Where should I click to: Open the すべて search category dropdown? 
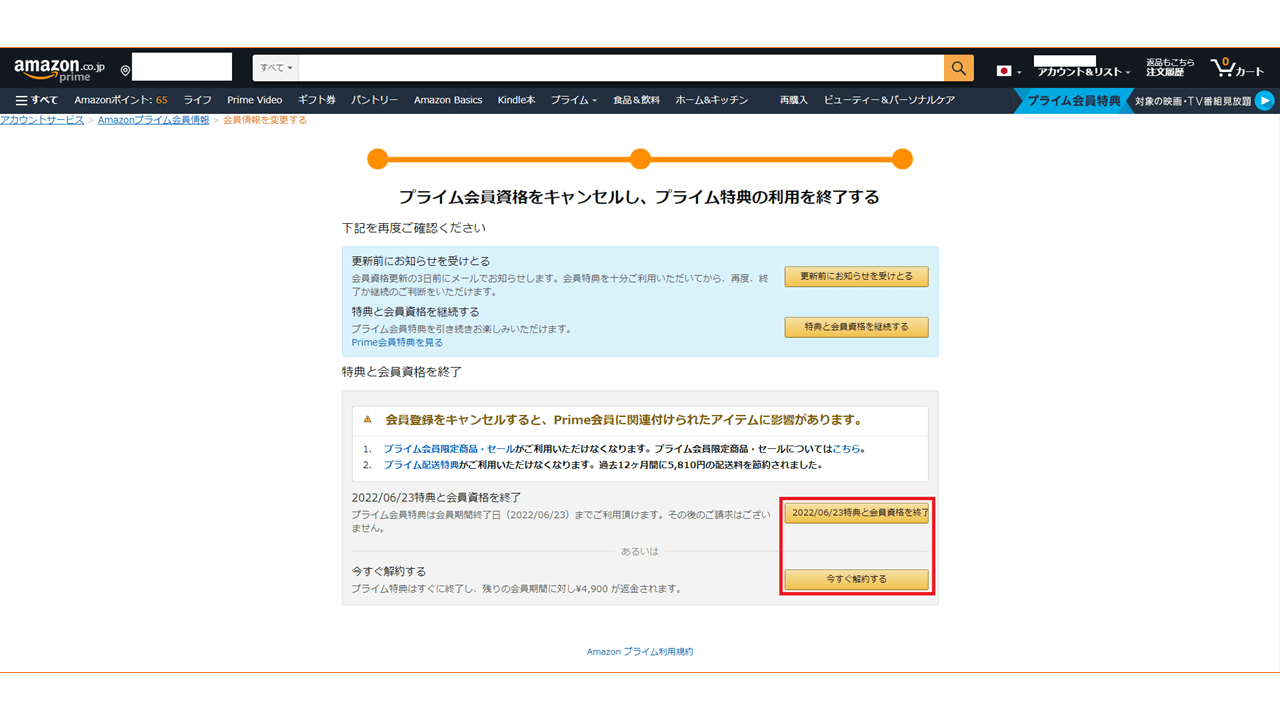(x=274, y=67)
